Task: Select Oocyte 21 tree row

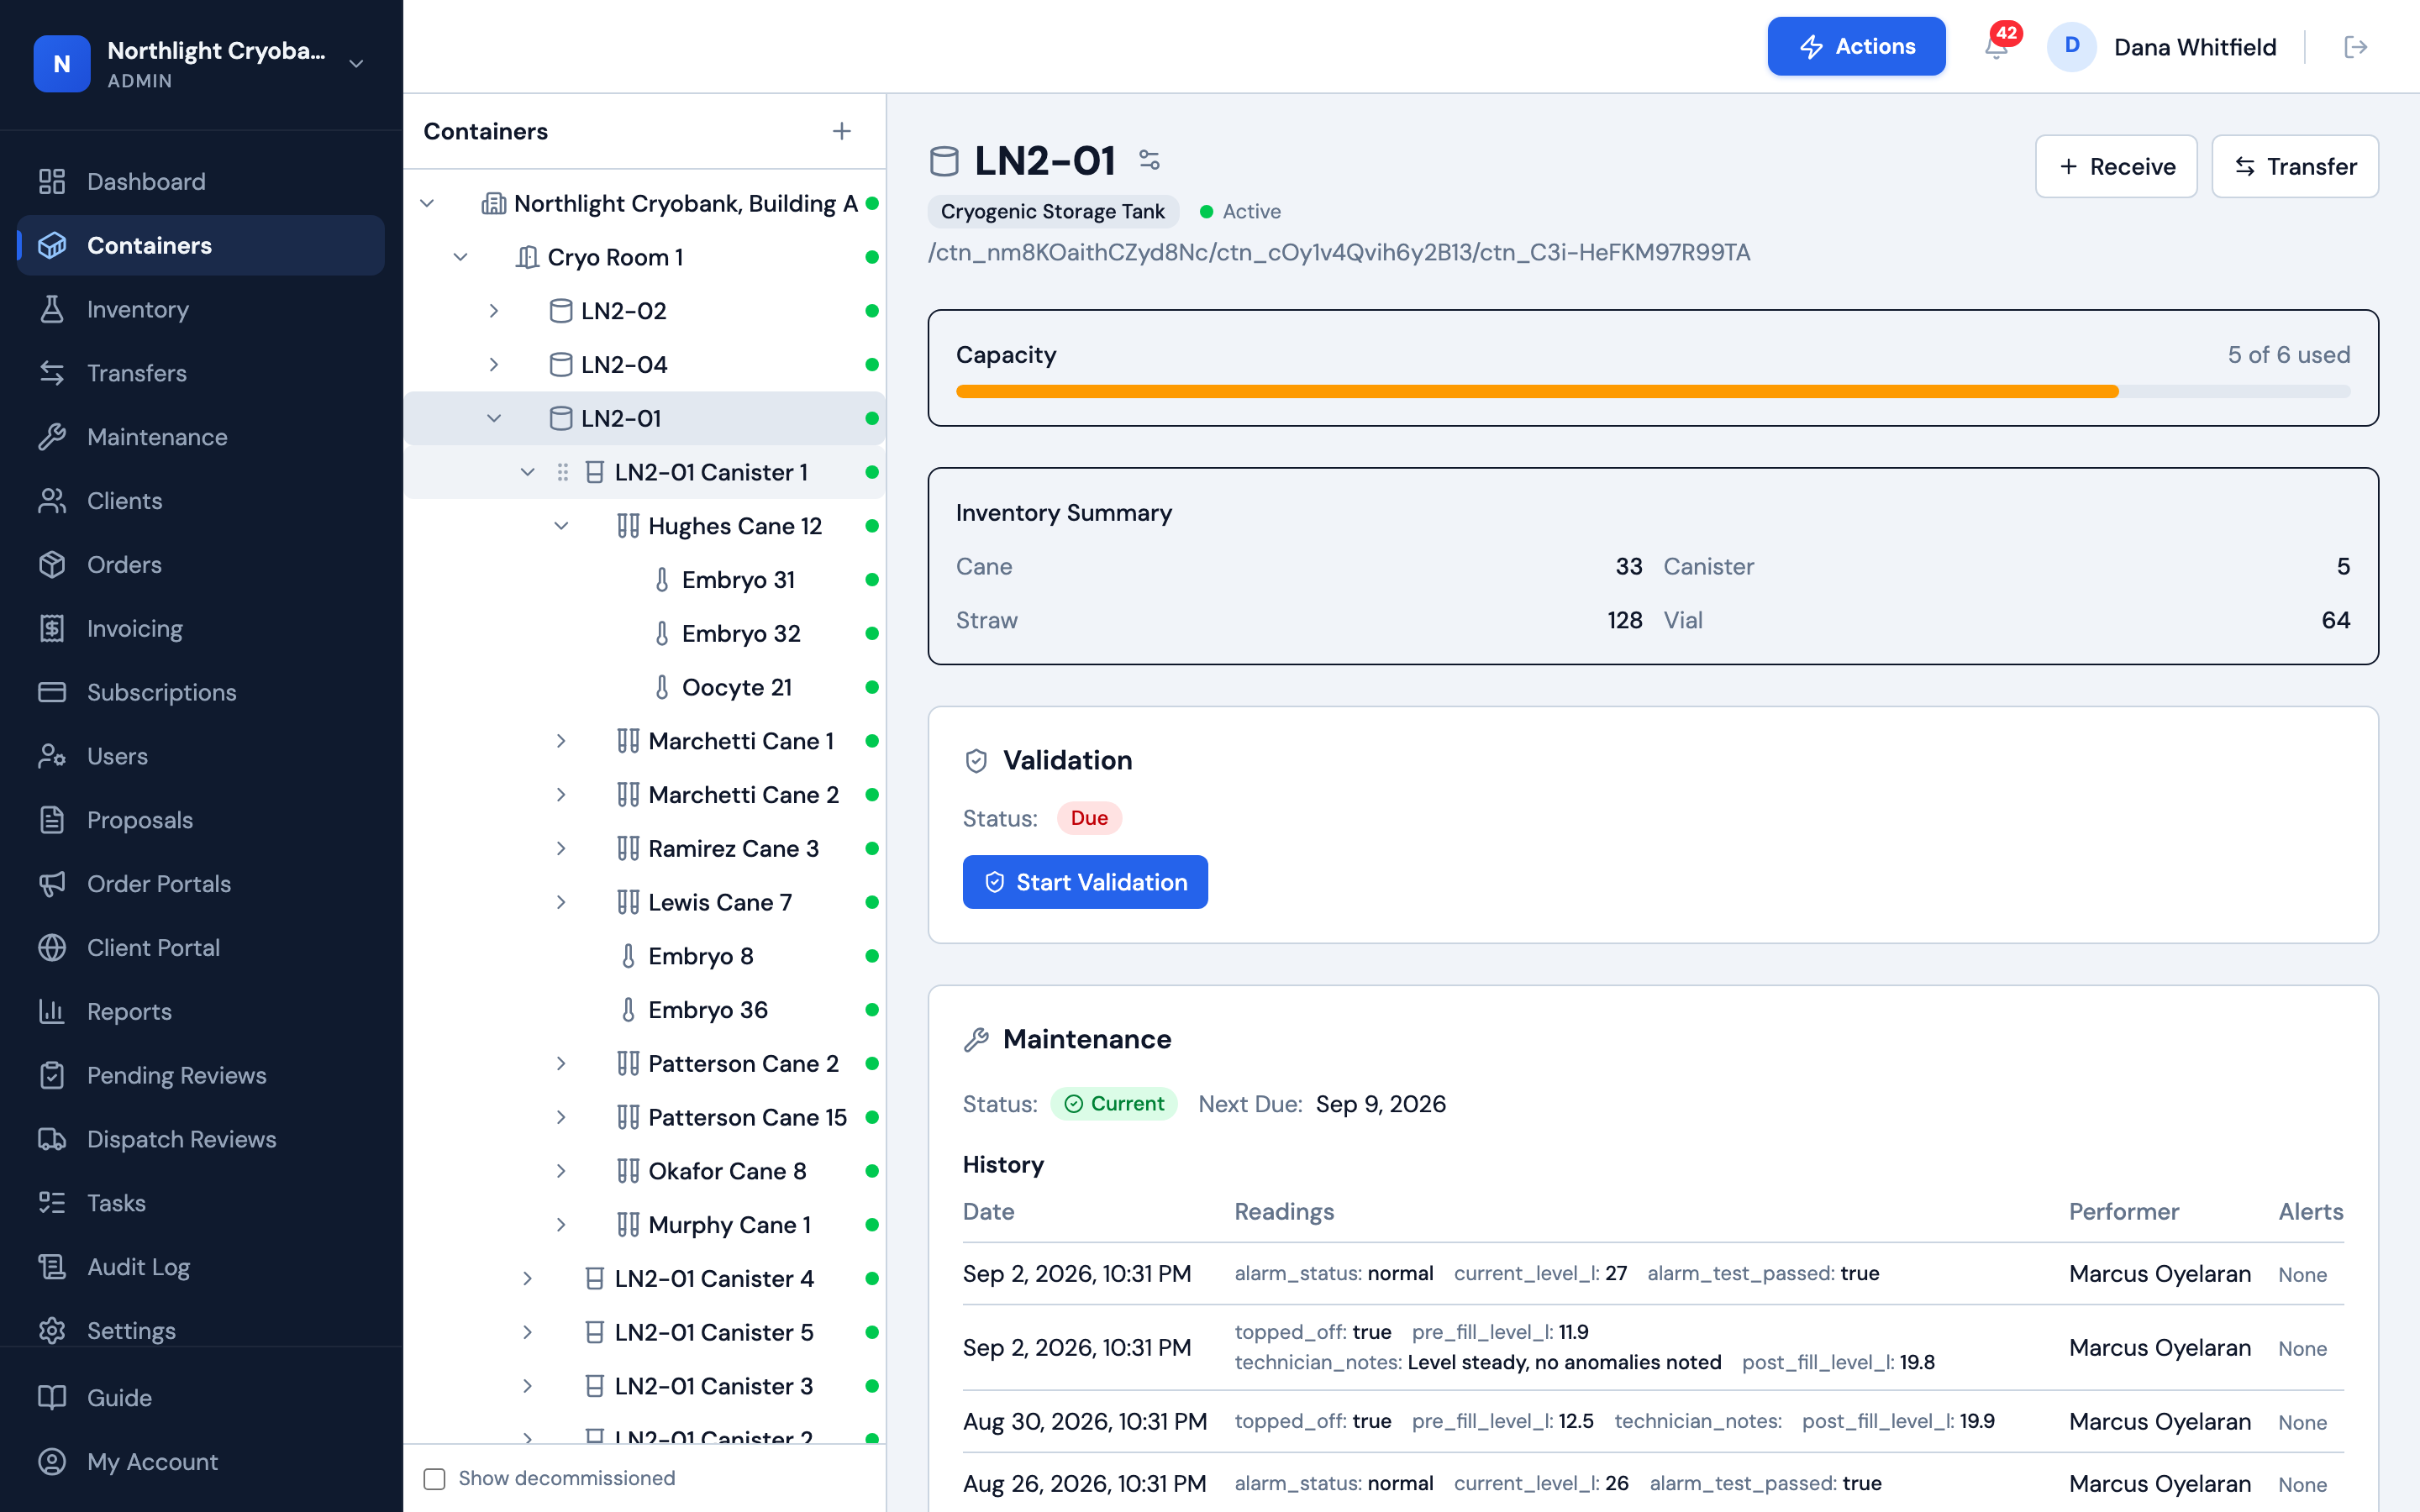Action: click(645, 687)
